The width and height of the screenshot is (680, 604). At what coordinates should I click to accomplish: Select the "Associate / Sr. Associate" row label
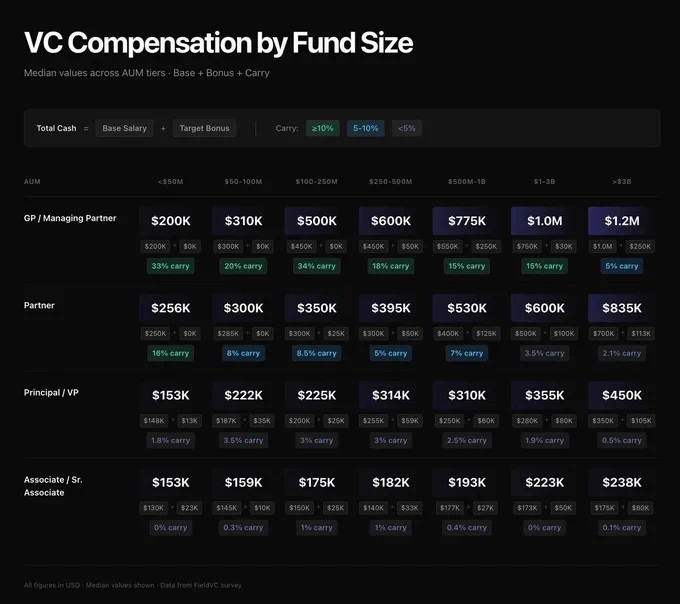53,486
